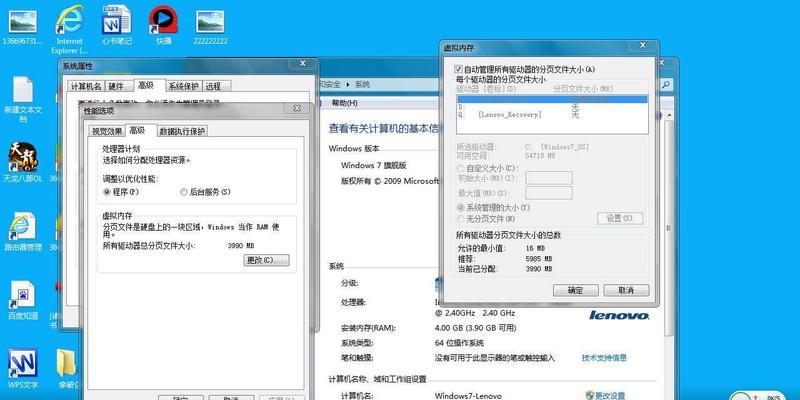Launch the 快播 player shortcut

pyautogui.click(x=163, y=21)
